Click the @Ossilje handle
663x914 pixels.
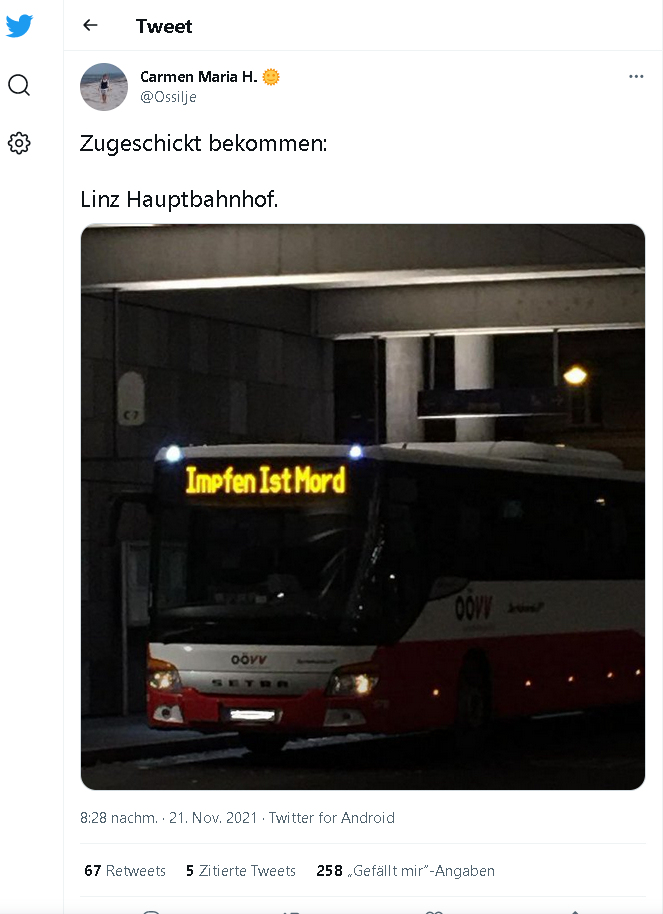point(169,97)
